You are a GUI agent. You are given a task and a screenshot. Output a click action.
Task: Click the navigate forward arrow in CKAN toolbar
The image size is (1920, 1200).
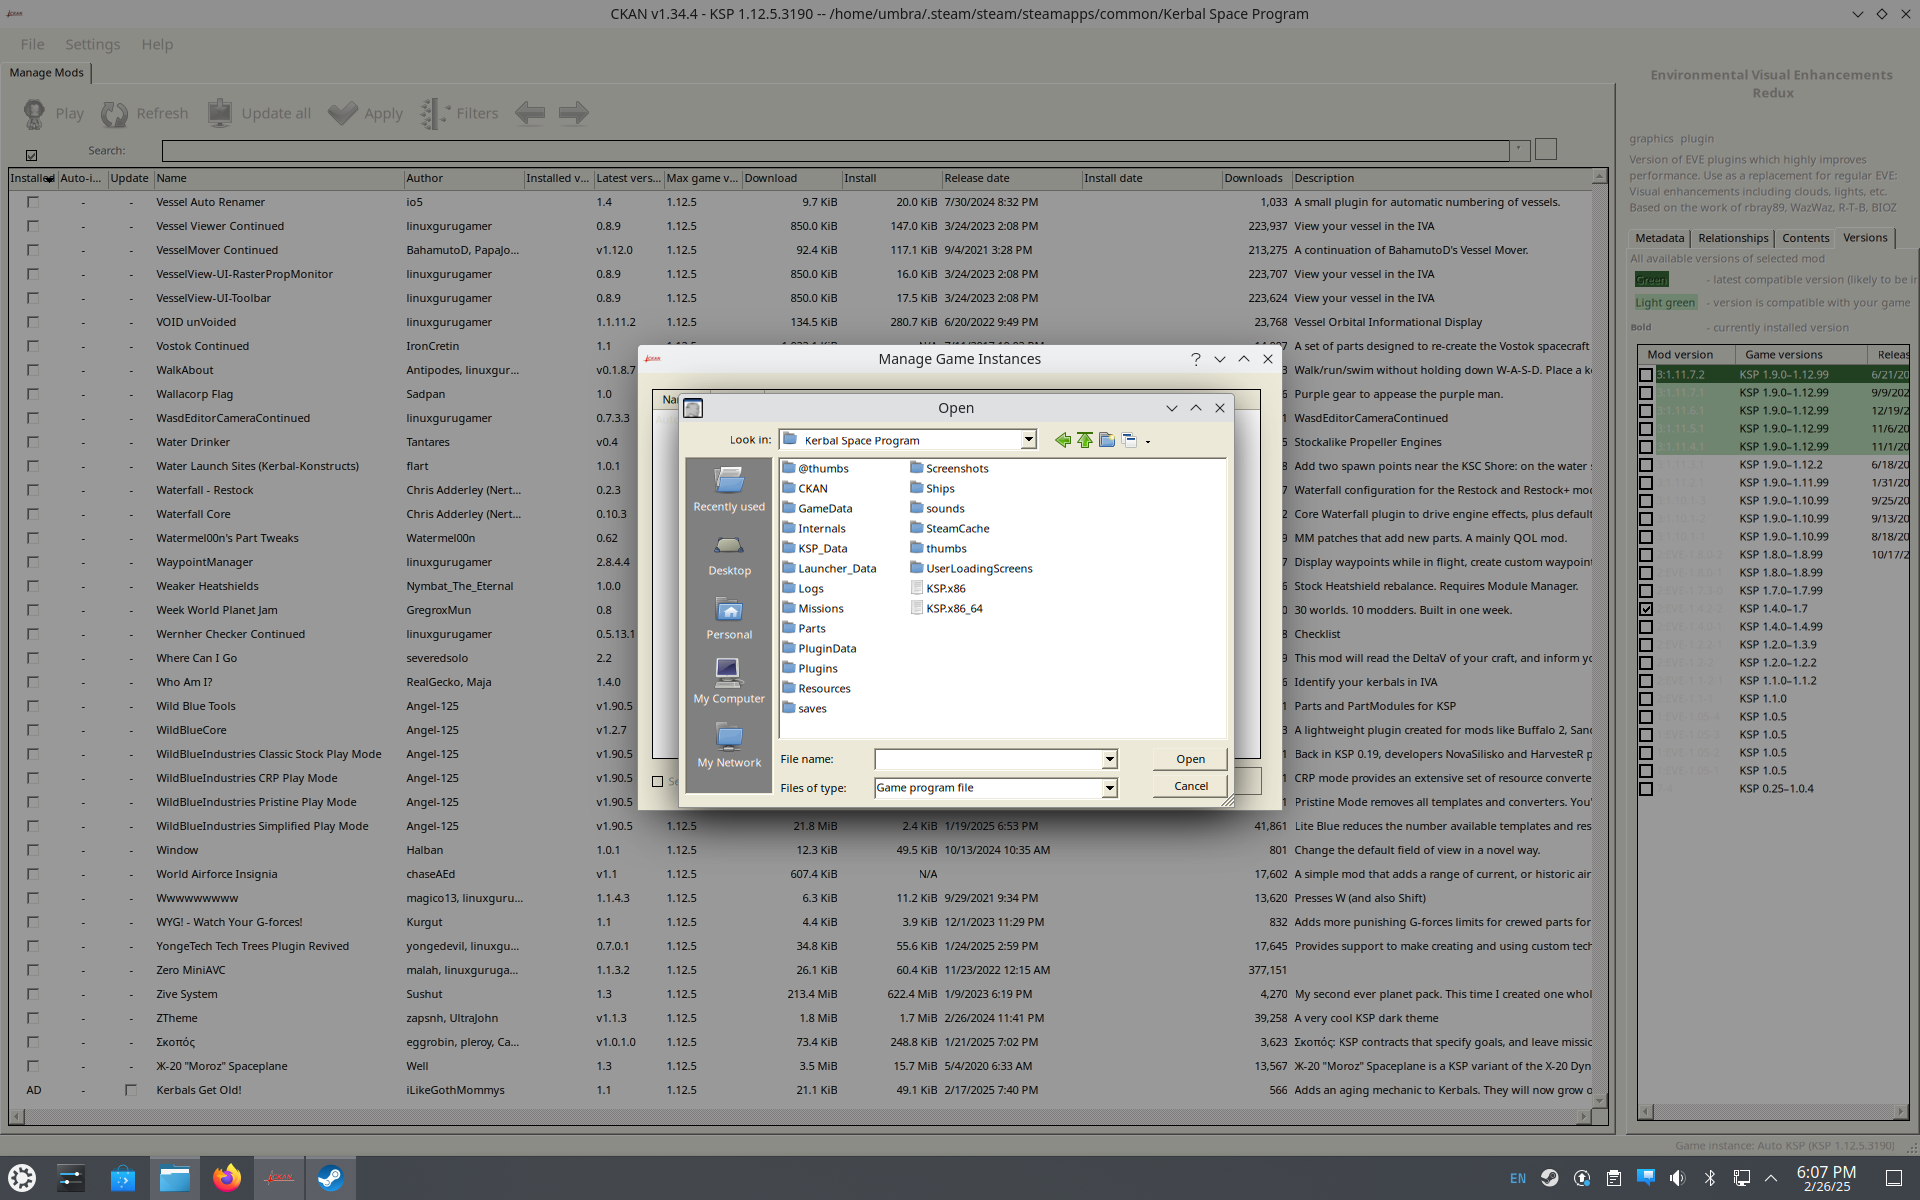click(x=573, y=113)
